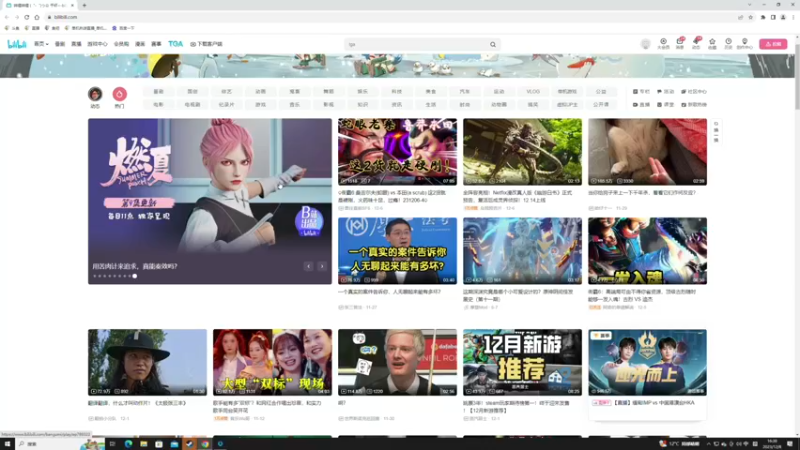Select 纪录片 category chip

(x=227, y=105)
